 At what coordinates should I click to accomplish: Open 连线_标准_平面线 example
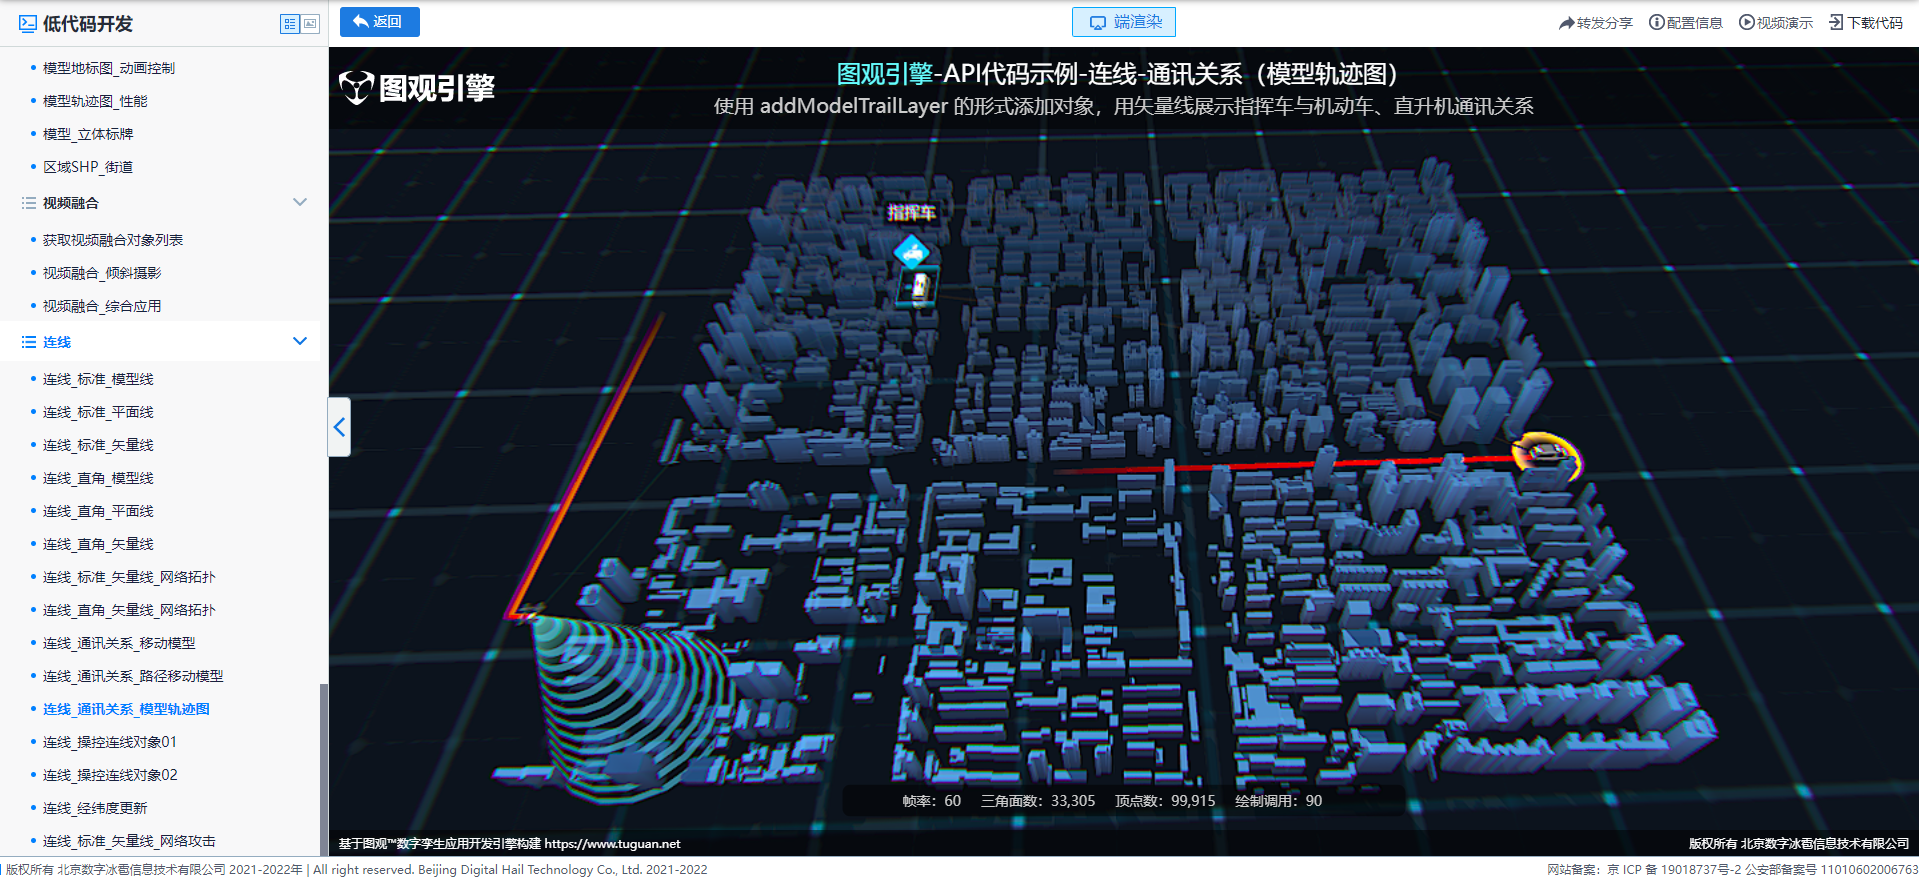coord(98,412)
